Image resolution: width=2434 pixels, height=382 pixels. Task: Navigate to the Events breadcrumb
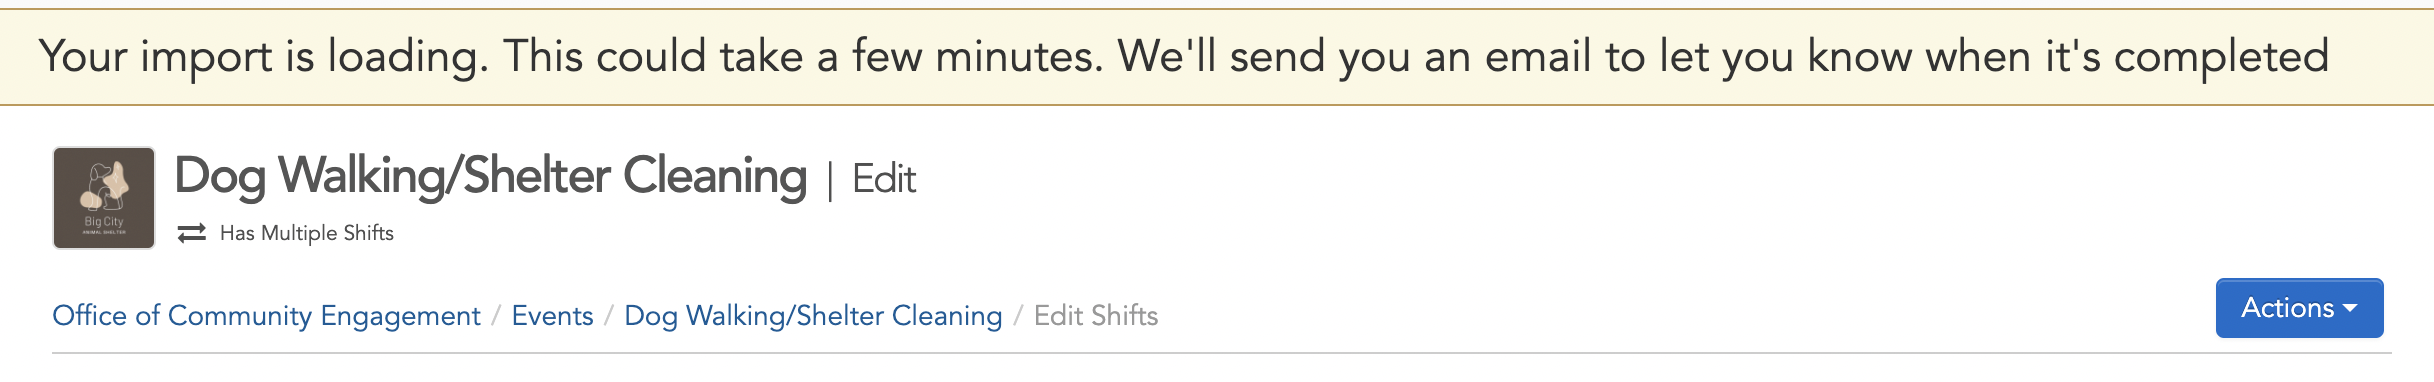point(552,316)
